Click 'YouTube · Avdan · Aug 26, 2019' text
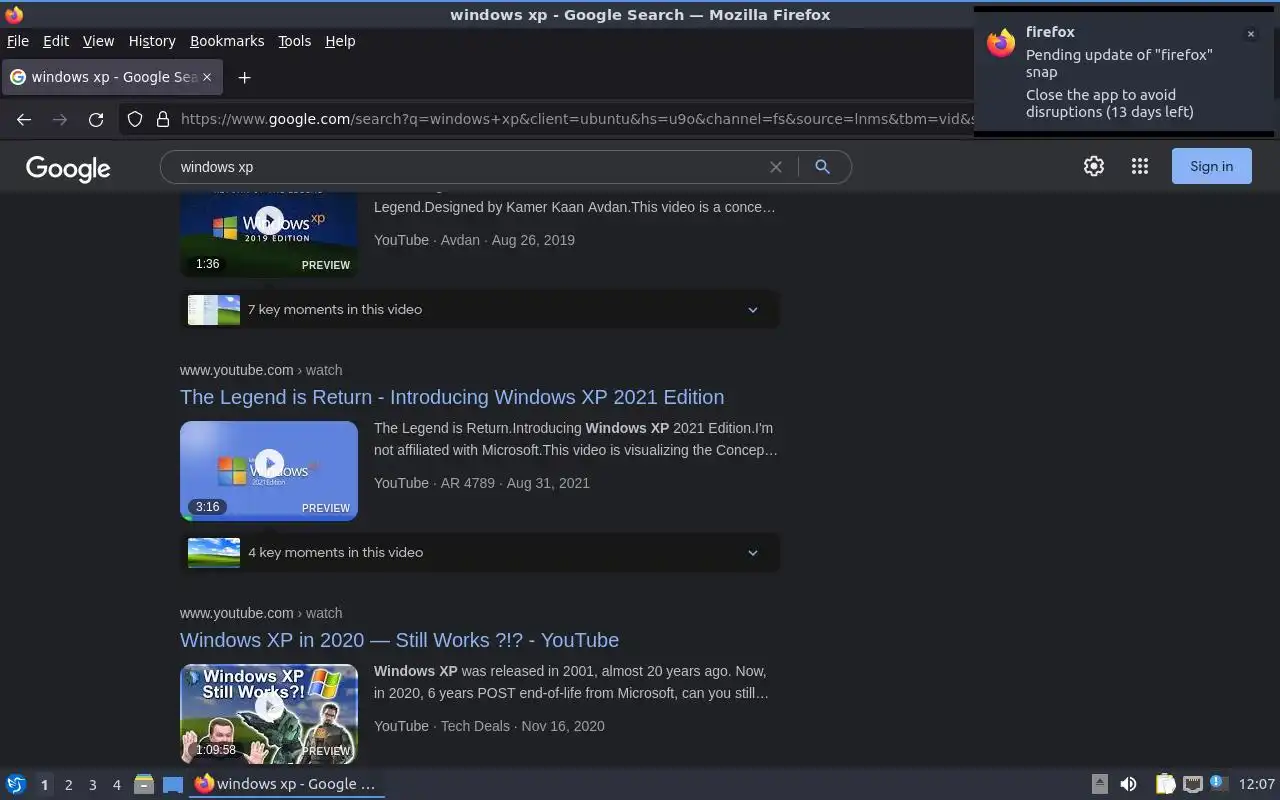 point(474,240)
